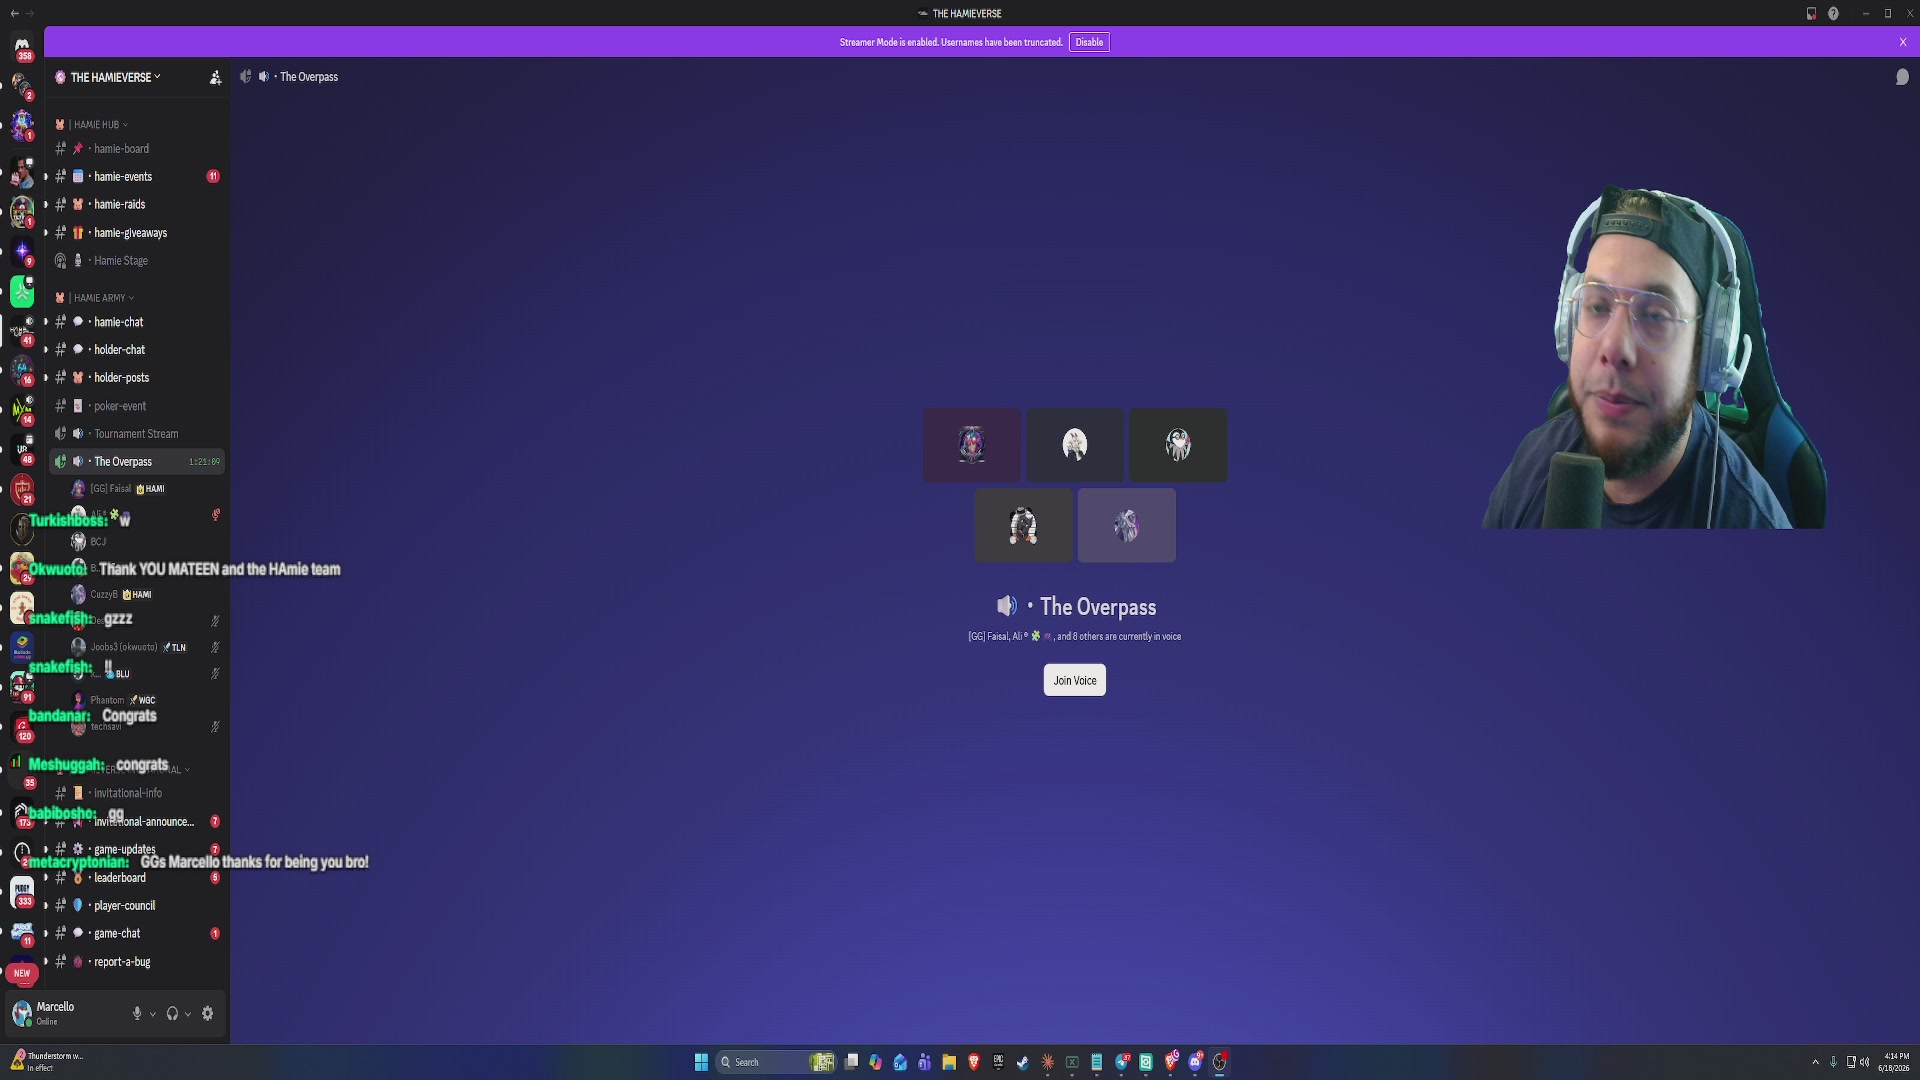Open OBS Studio from the taskbar
1920x1080 pixels.
[x=1219, y=1062]
